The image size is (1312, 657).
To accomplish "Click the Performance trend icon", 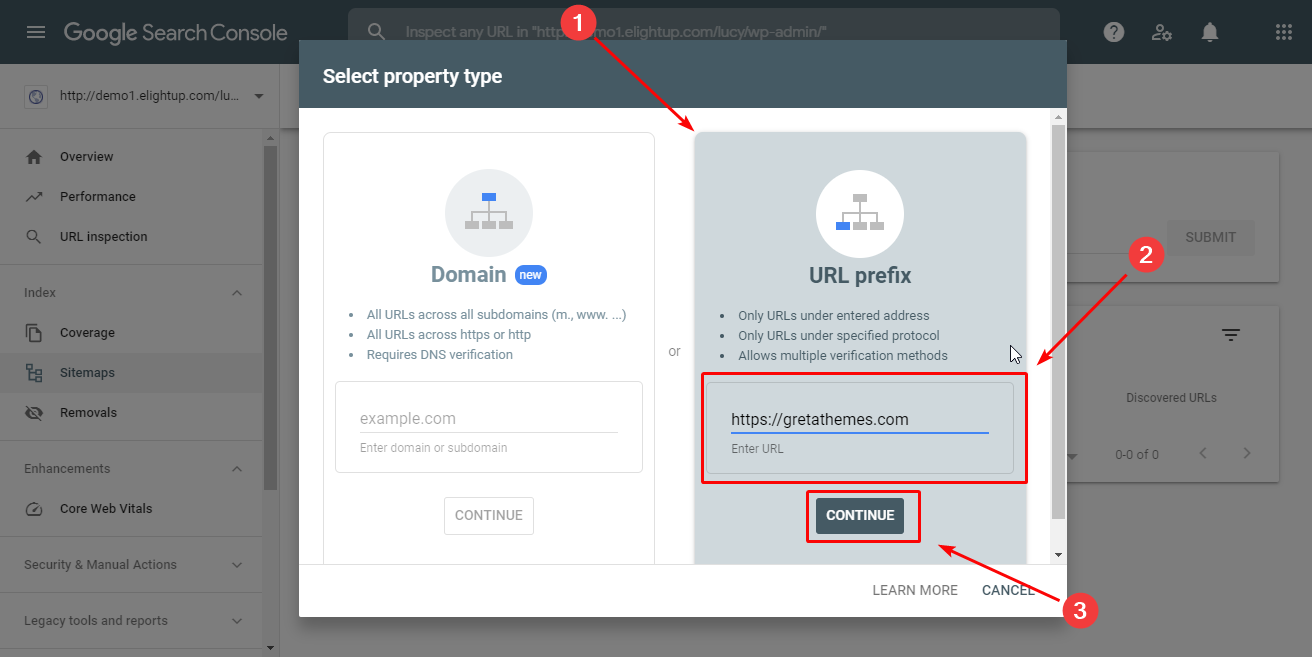I will pos(34,197).
